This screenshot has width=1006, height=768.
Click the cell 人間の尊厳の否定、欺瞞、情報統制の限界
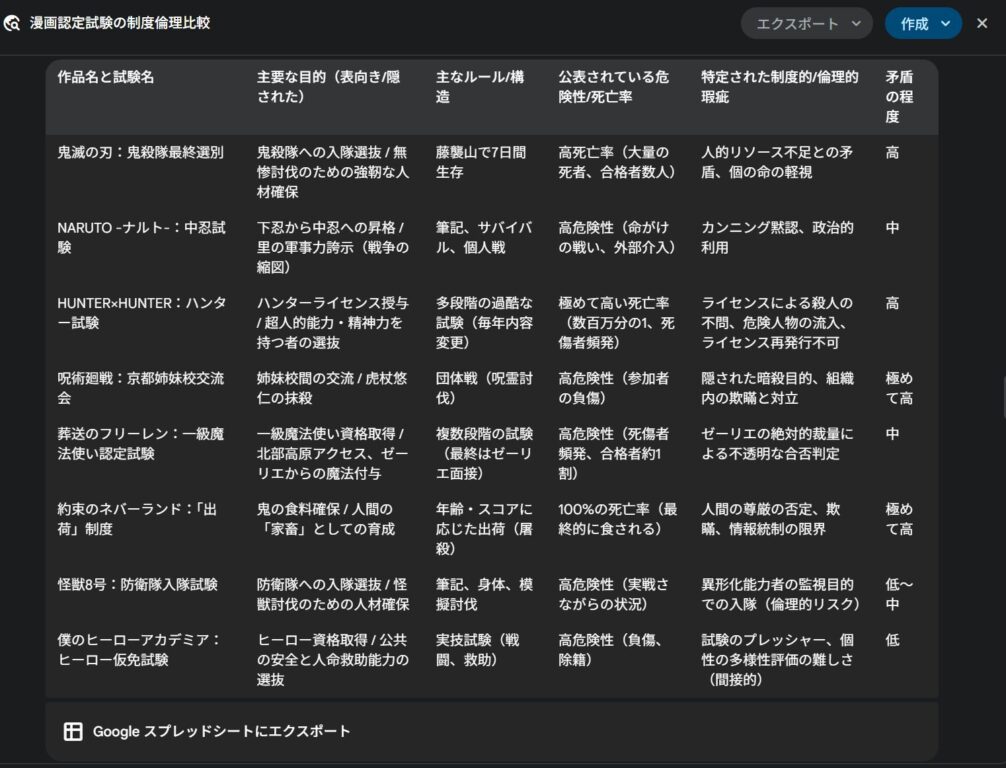click(771, 518)
